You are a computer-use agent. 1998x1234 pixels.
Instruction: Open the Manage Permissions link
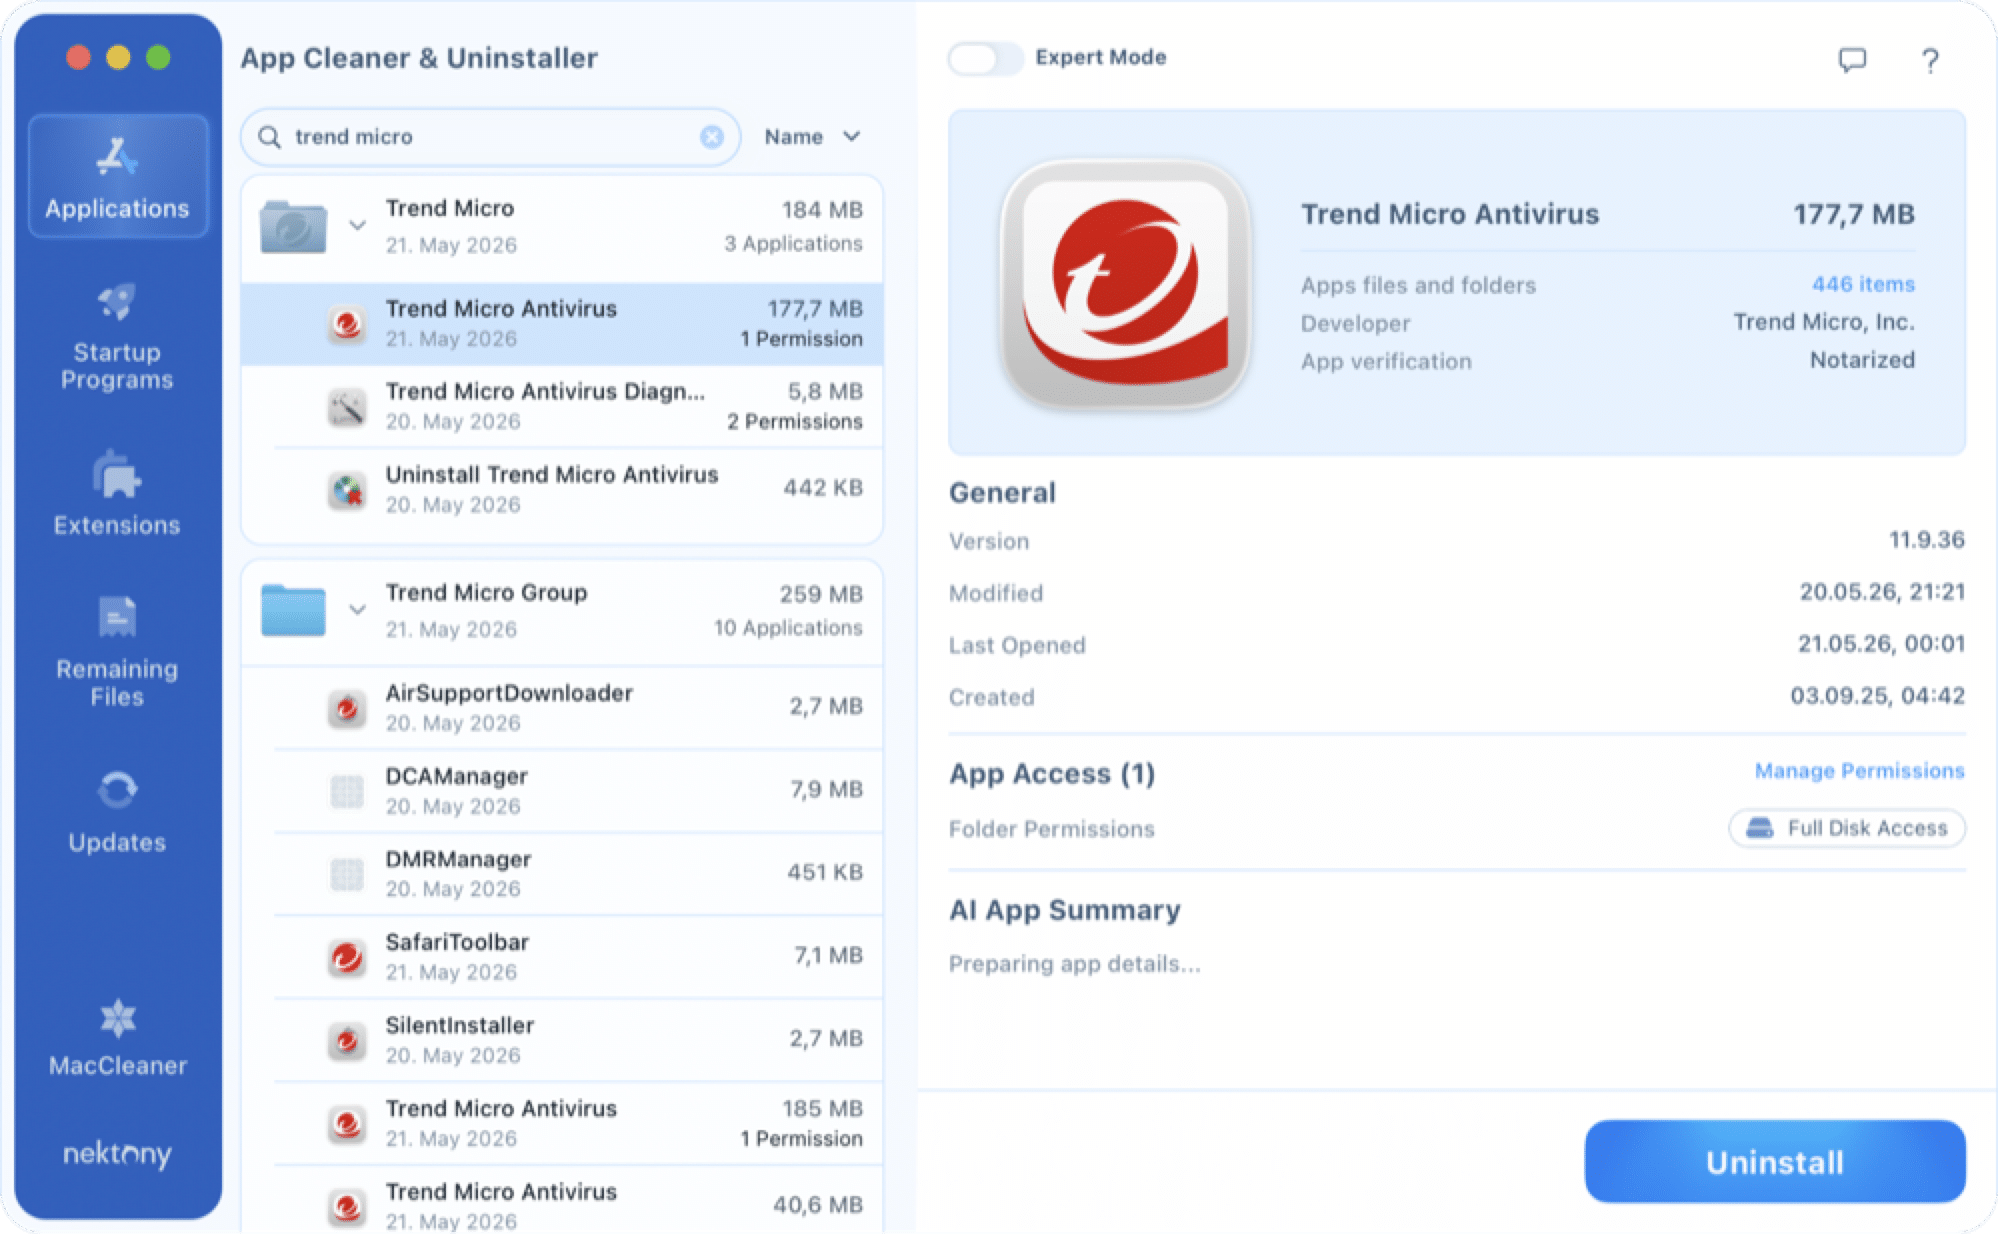(x=1860, y=771)
